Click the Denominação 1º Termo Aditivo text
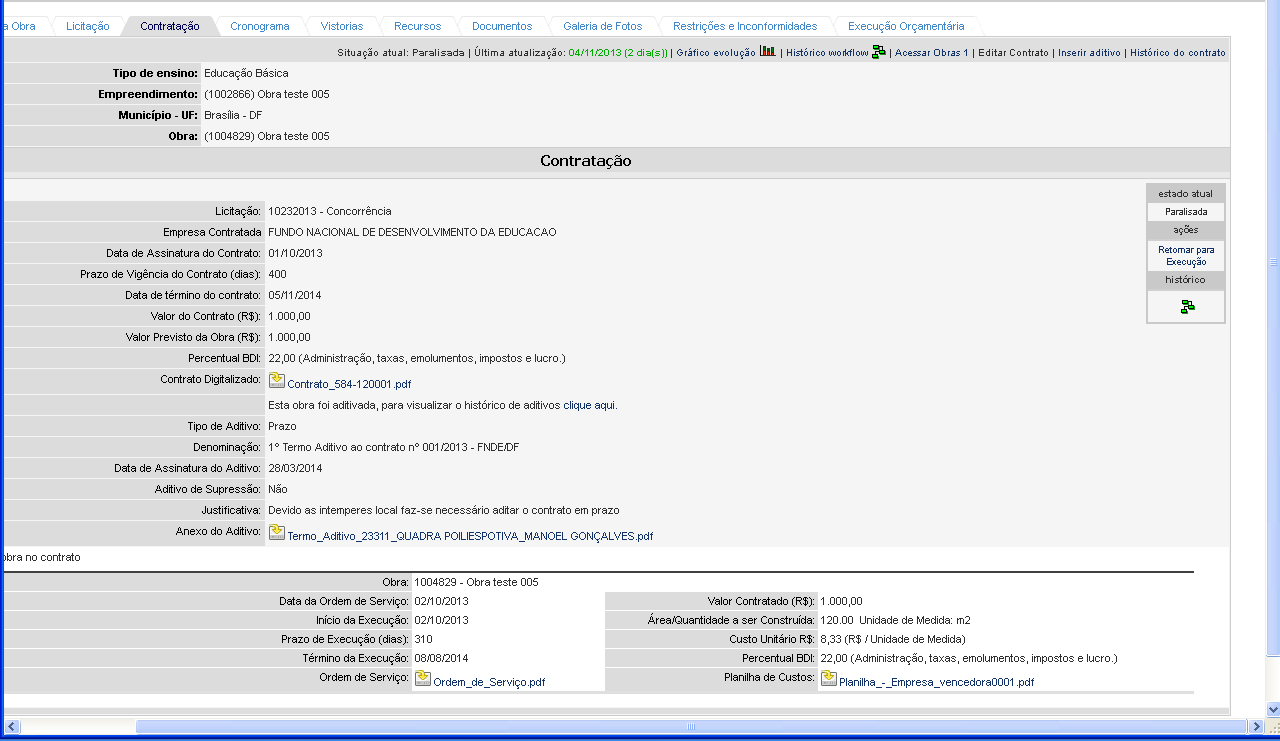1280x741 pixels. tap(394, 447)
